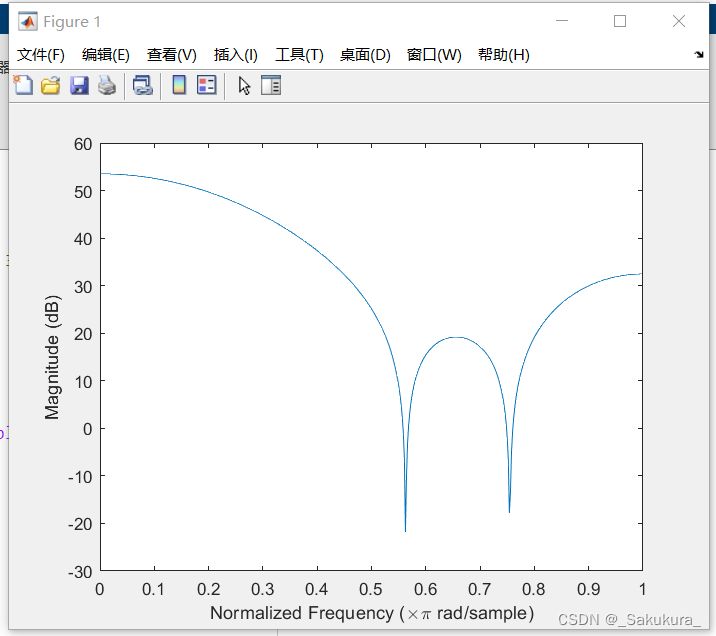Image resolution: width=716 pixels, height=636 pixels.
Task: Toggle the Edit Plot arrow tool
Action: (x=244, y=86)
